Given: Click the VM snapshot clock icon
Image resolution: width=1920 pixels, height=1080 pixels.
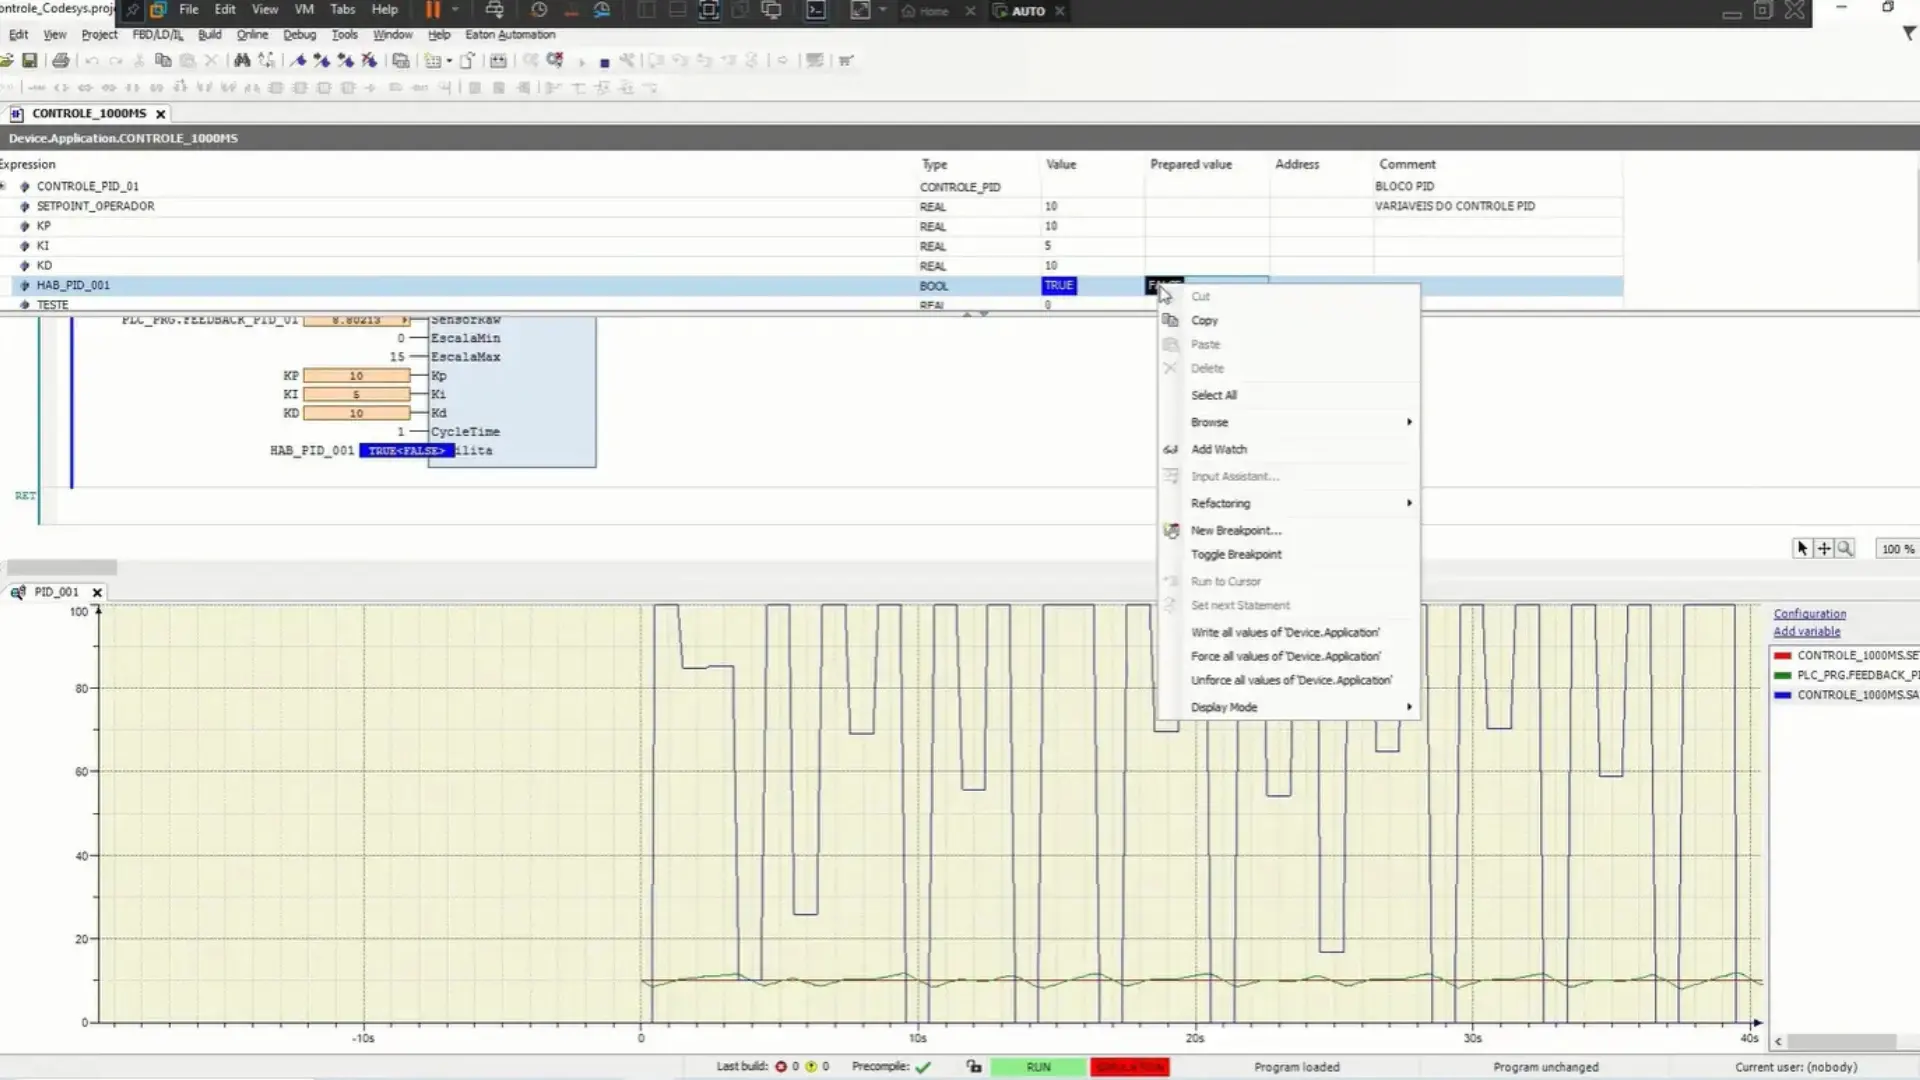Looking at the screenshot, I should point(539,10).
